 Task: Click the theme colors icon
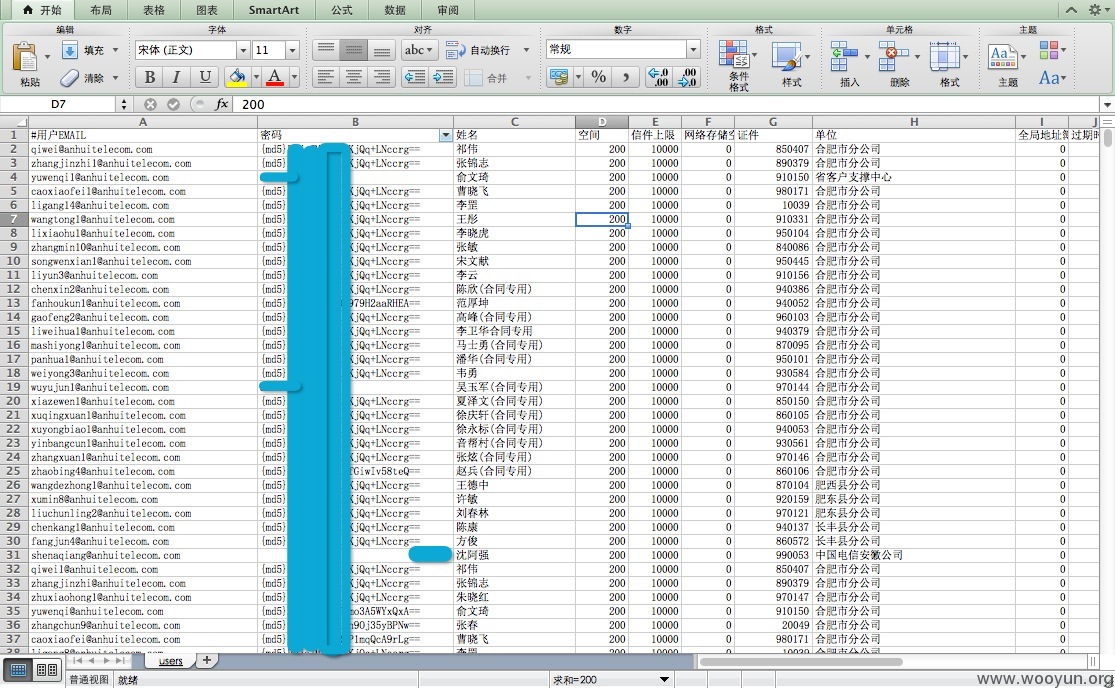pyautogui.click(x=1048, y=50)
